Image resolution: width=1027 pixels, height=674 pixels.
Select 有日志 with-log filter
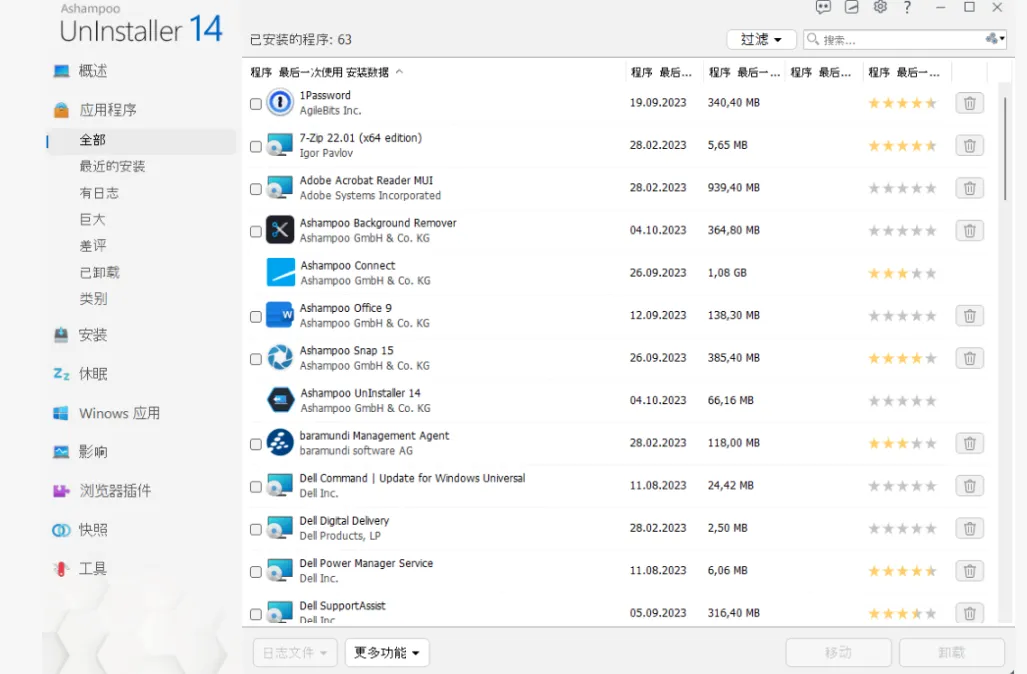click(x=99, y=193)
